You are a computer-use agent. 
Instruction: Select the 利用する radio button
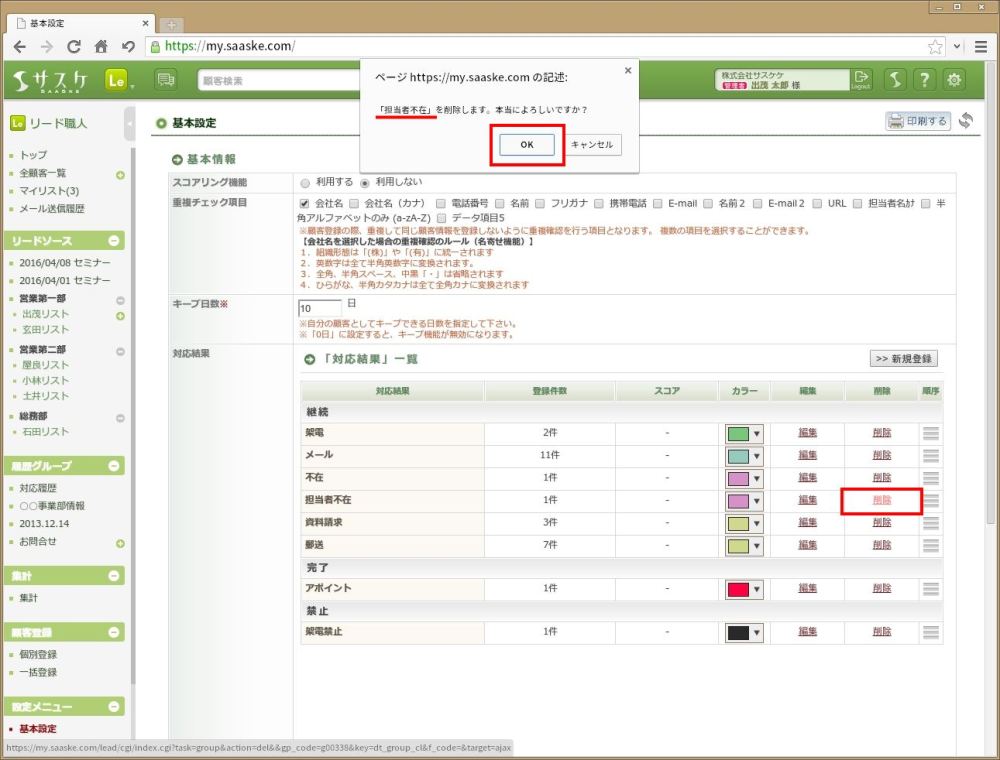pyautogui.click(x=305, y=183)
